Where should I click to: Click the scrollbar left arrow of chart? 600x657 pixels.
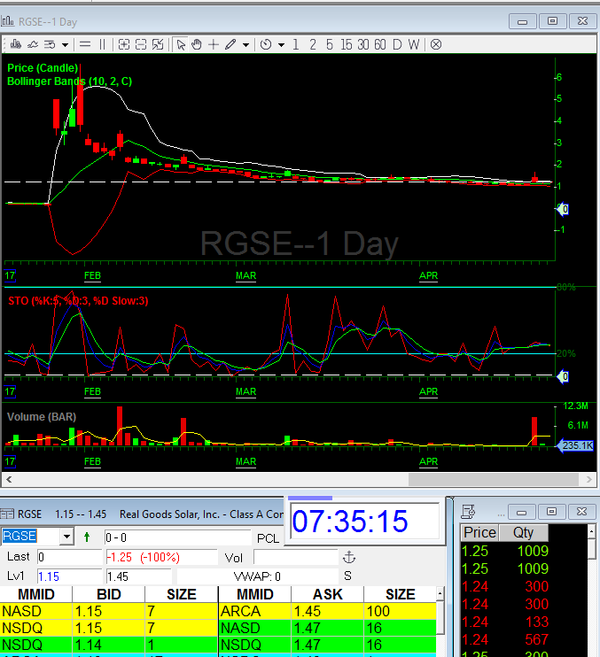tap(9, 479)
